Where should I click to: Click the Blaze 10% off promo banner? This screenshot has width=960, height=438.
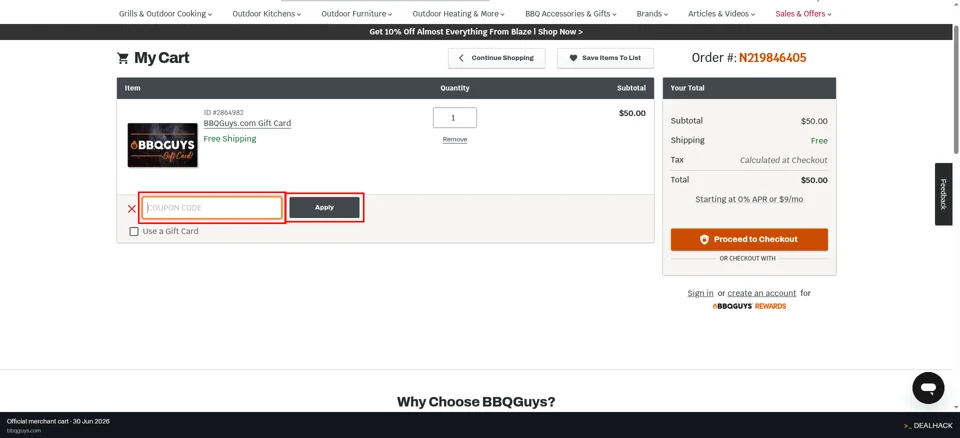click(476, 32)
